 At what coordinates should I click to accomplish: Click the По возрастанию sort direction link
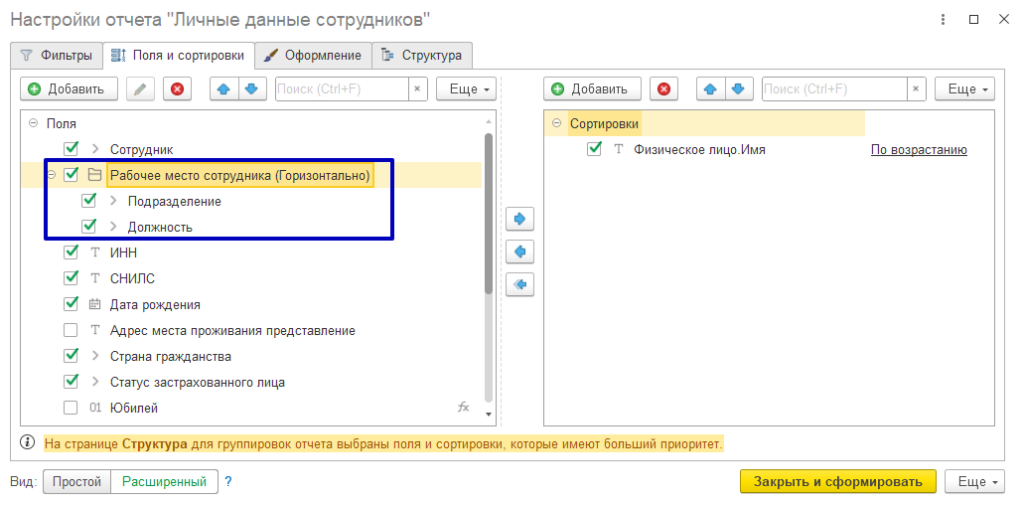[918, 150]
